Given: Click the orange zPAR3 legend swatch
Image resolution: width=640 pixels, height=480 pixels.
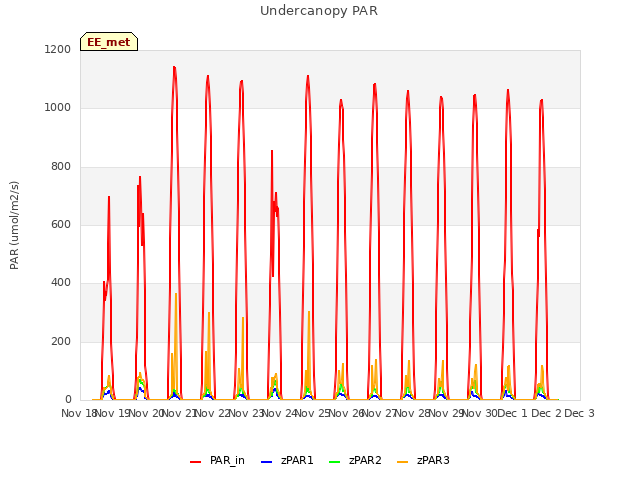Looking at the screenshot, I should click(402, 462).
